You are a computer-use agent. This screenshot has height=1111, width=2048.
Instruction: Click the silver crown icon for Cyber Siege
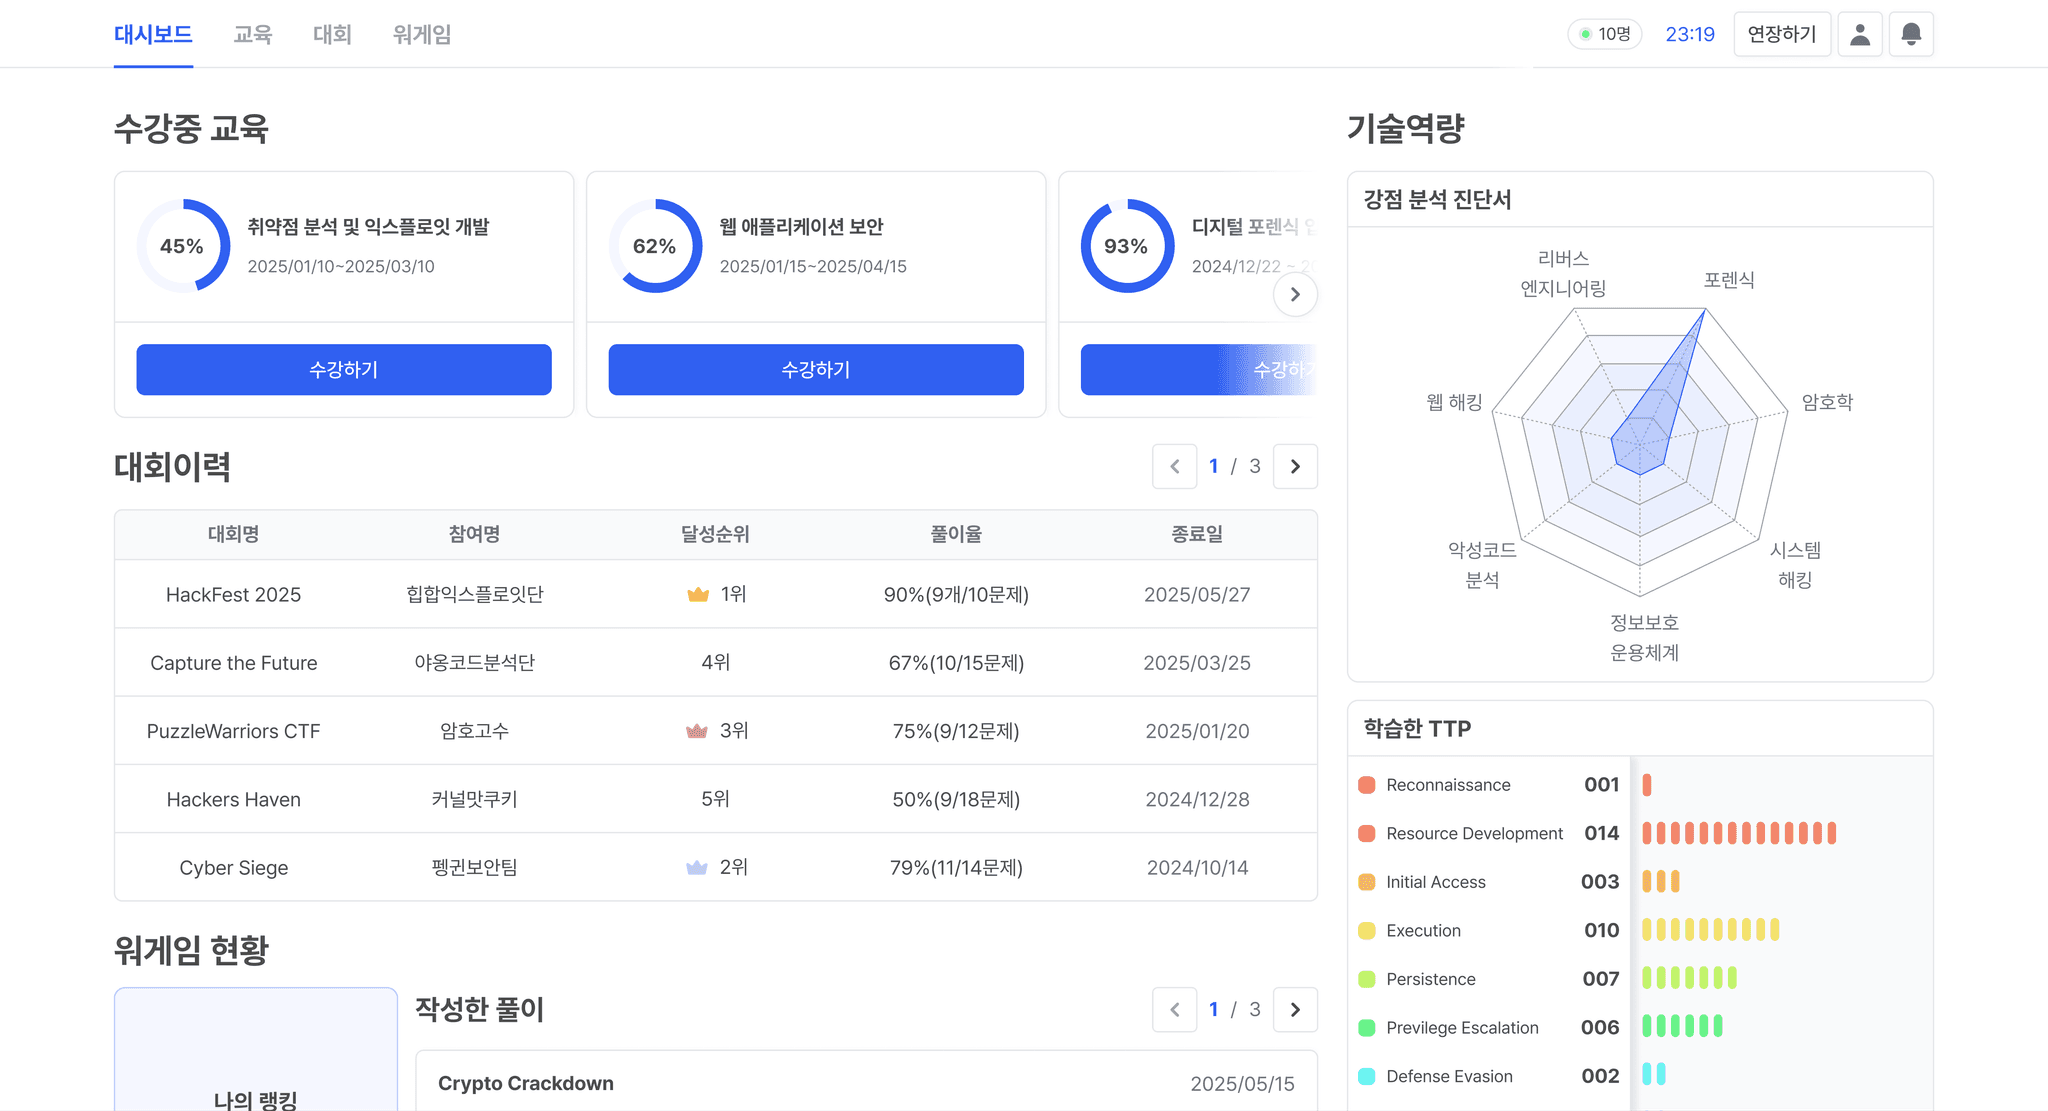(697, 868)
